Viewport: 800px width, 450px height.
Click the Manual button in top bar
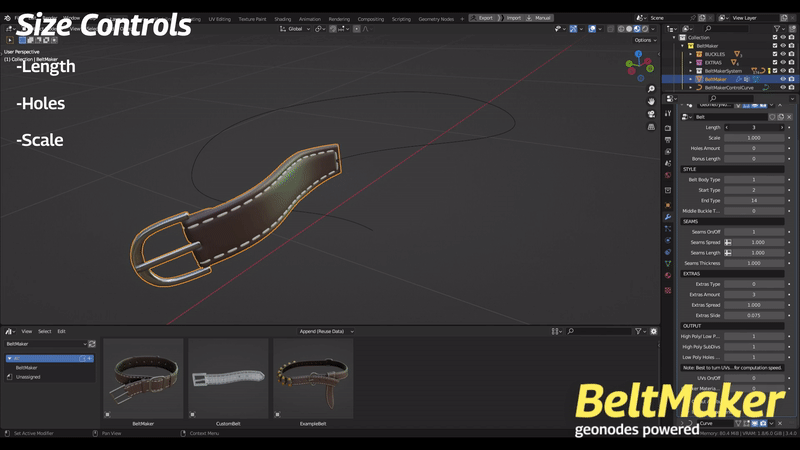[x=539, y=18]
